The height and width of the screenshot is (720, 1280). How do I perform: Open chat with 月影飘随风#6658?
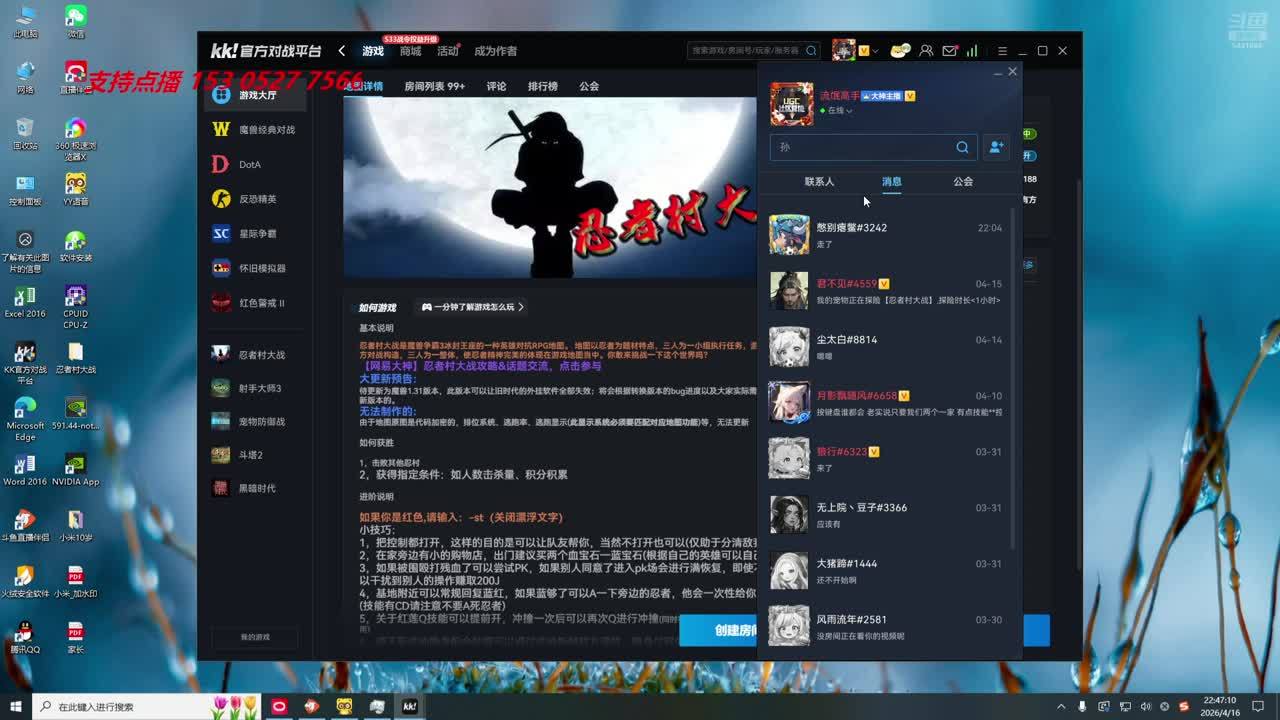click(886, 403)
